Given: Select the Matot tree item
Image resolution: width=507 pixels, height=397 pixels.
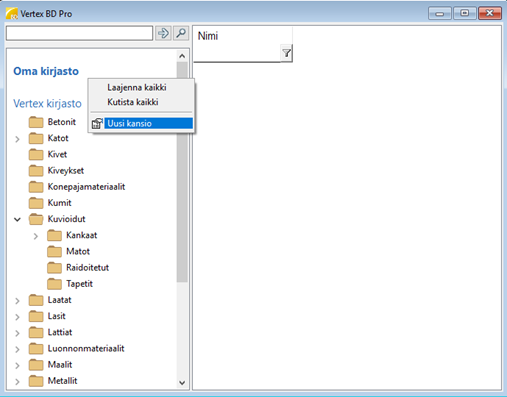Looking at the screenshot, I should click(78, 251).
